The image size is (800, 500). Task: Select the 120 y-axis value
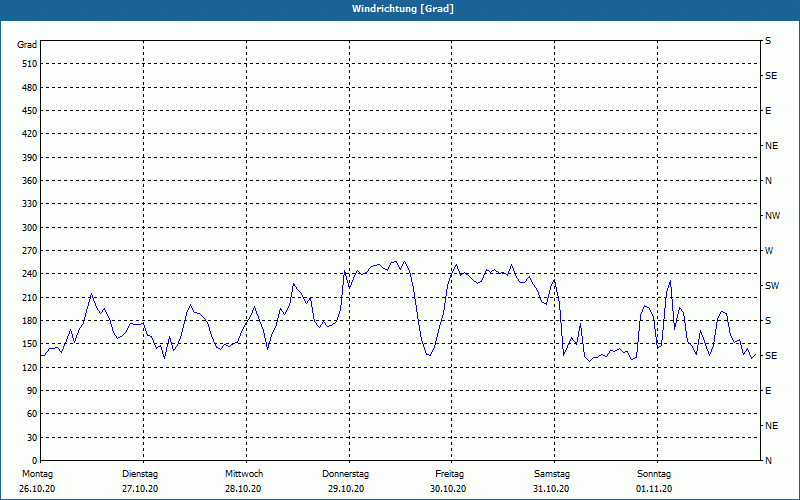pos(29,367)
